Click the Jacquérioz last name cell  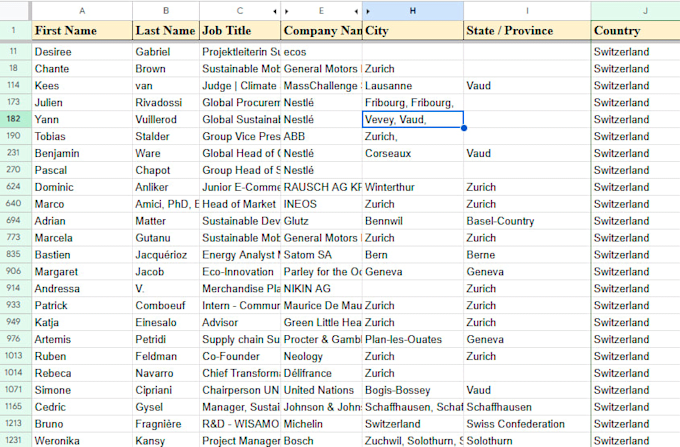[x=166, y=255]
